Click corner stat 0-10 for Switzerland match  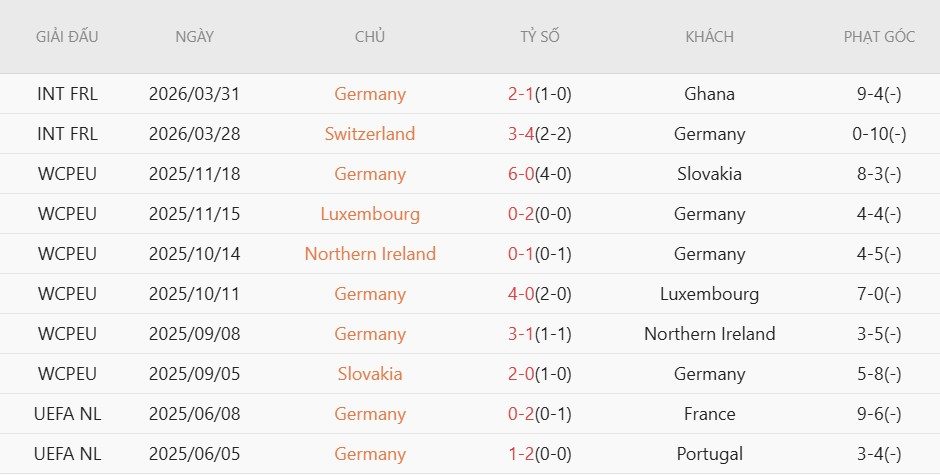[879, 134]
